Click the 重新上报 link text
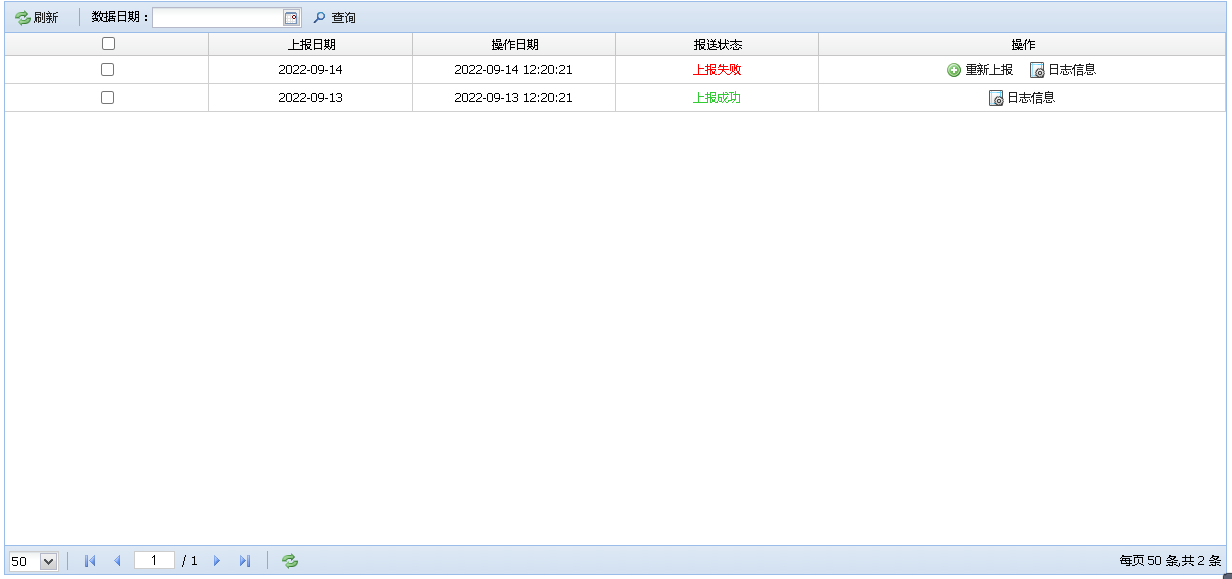 click(x=988, y=70)
